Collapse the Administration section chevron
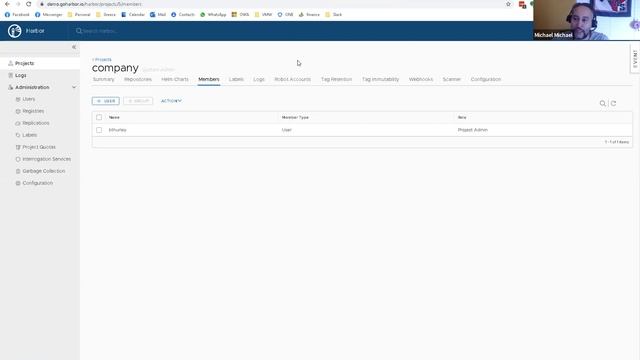 (x=74, y=87)
